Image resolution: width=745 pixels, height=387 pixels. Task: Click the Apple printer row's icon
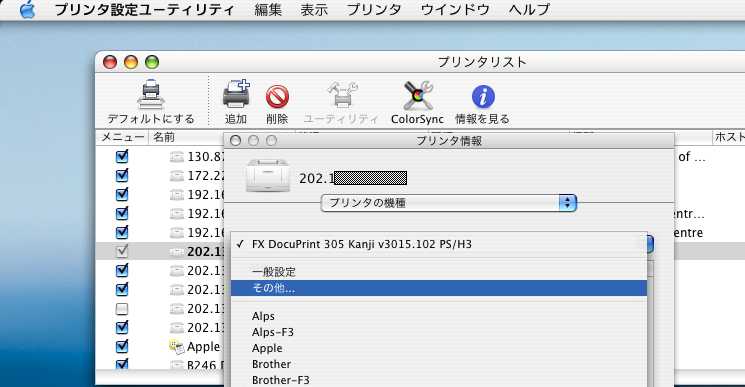pos(176,347)
